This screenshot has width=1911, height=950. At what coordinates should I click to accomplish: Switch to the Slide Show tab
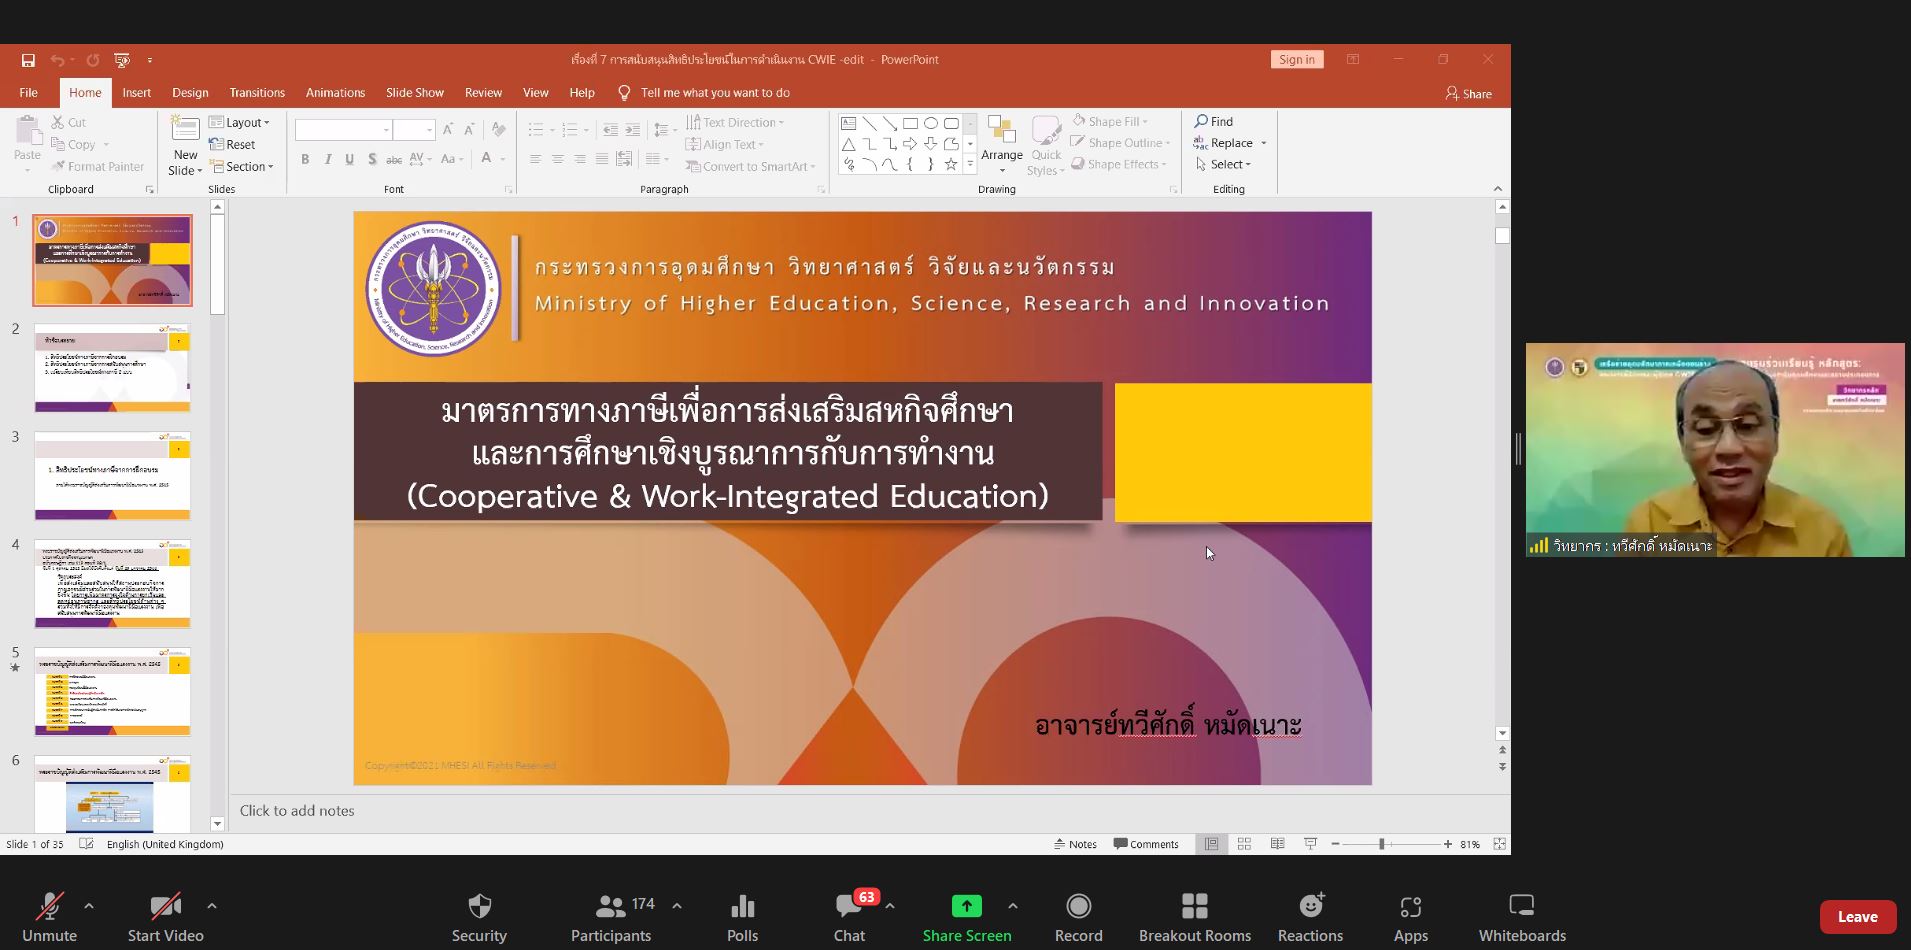pos(415,92)
